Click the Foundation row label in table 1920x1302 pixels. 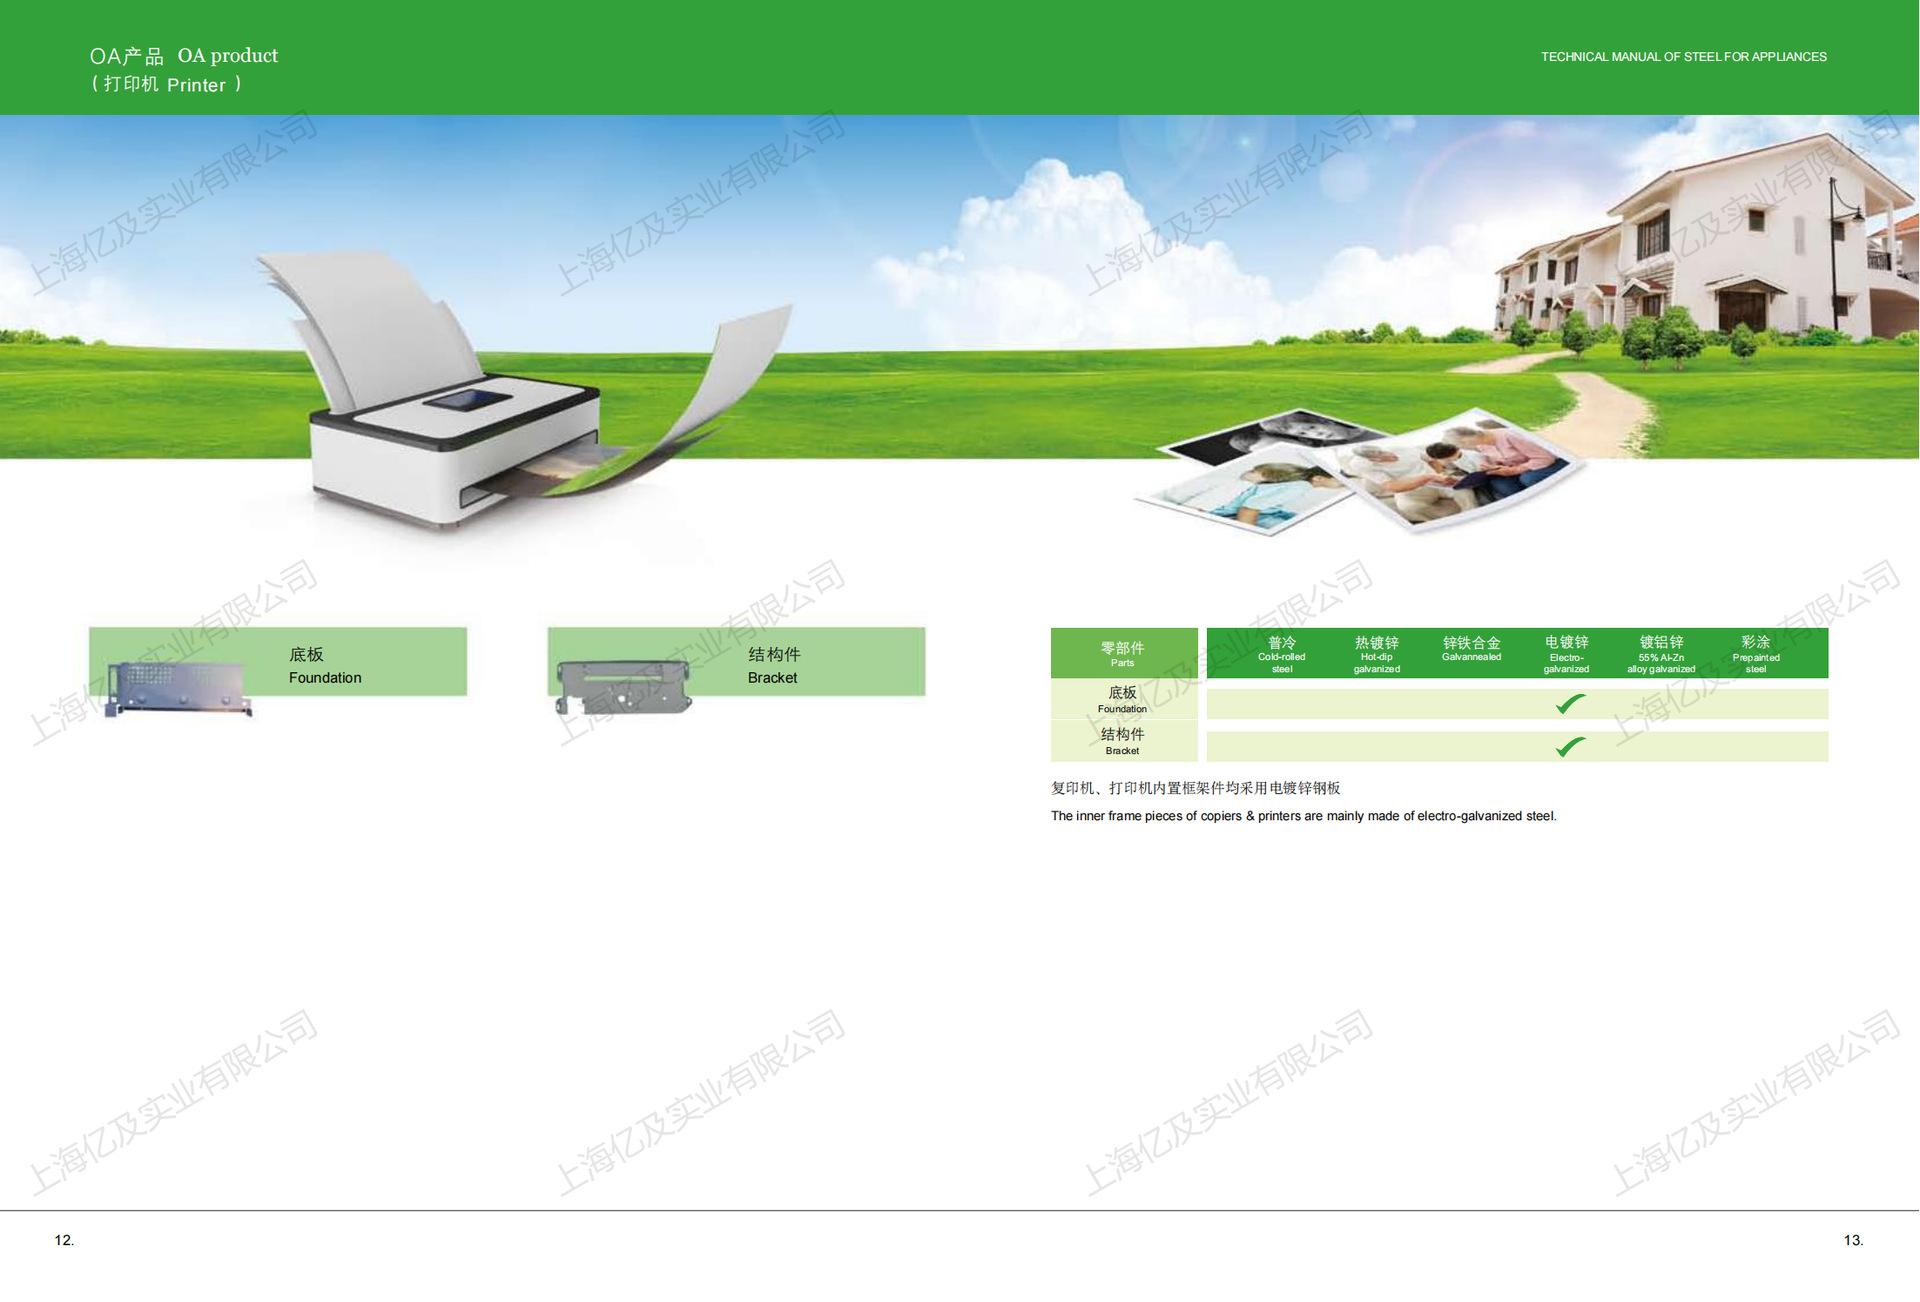pos(1123,699)
